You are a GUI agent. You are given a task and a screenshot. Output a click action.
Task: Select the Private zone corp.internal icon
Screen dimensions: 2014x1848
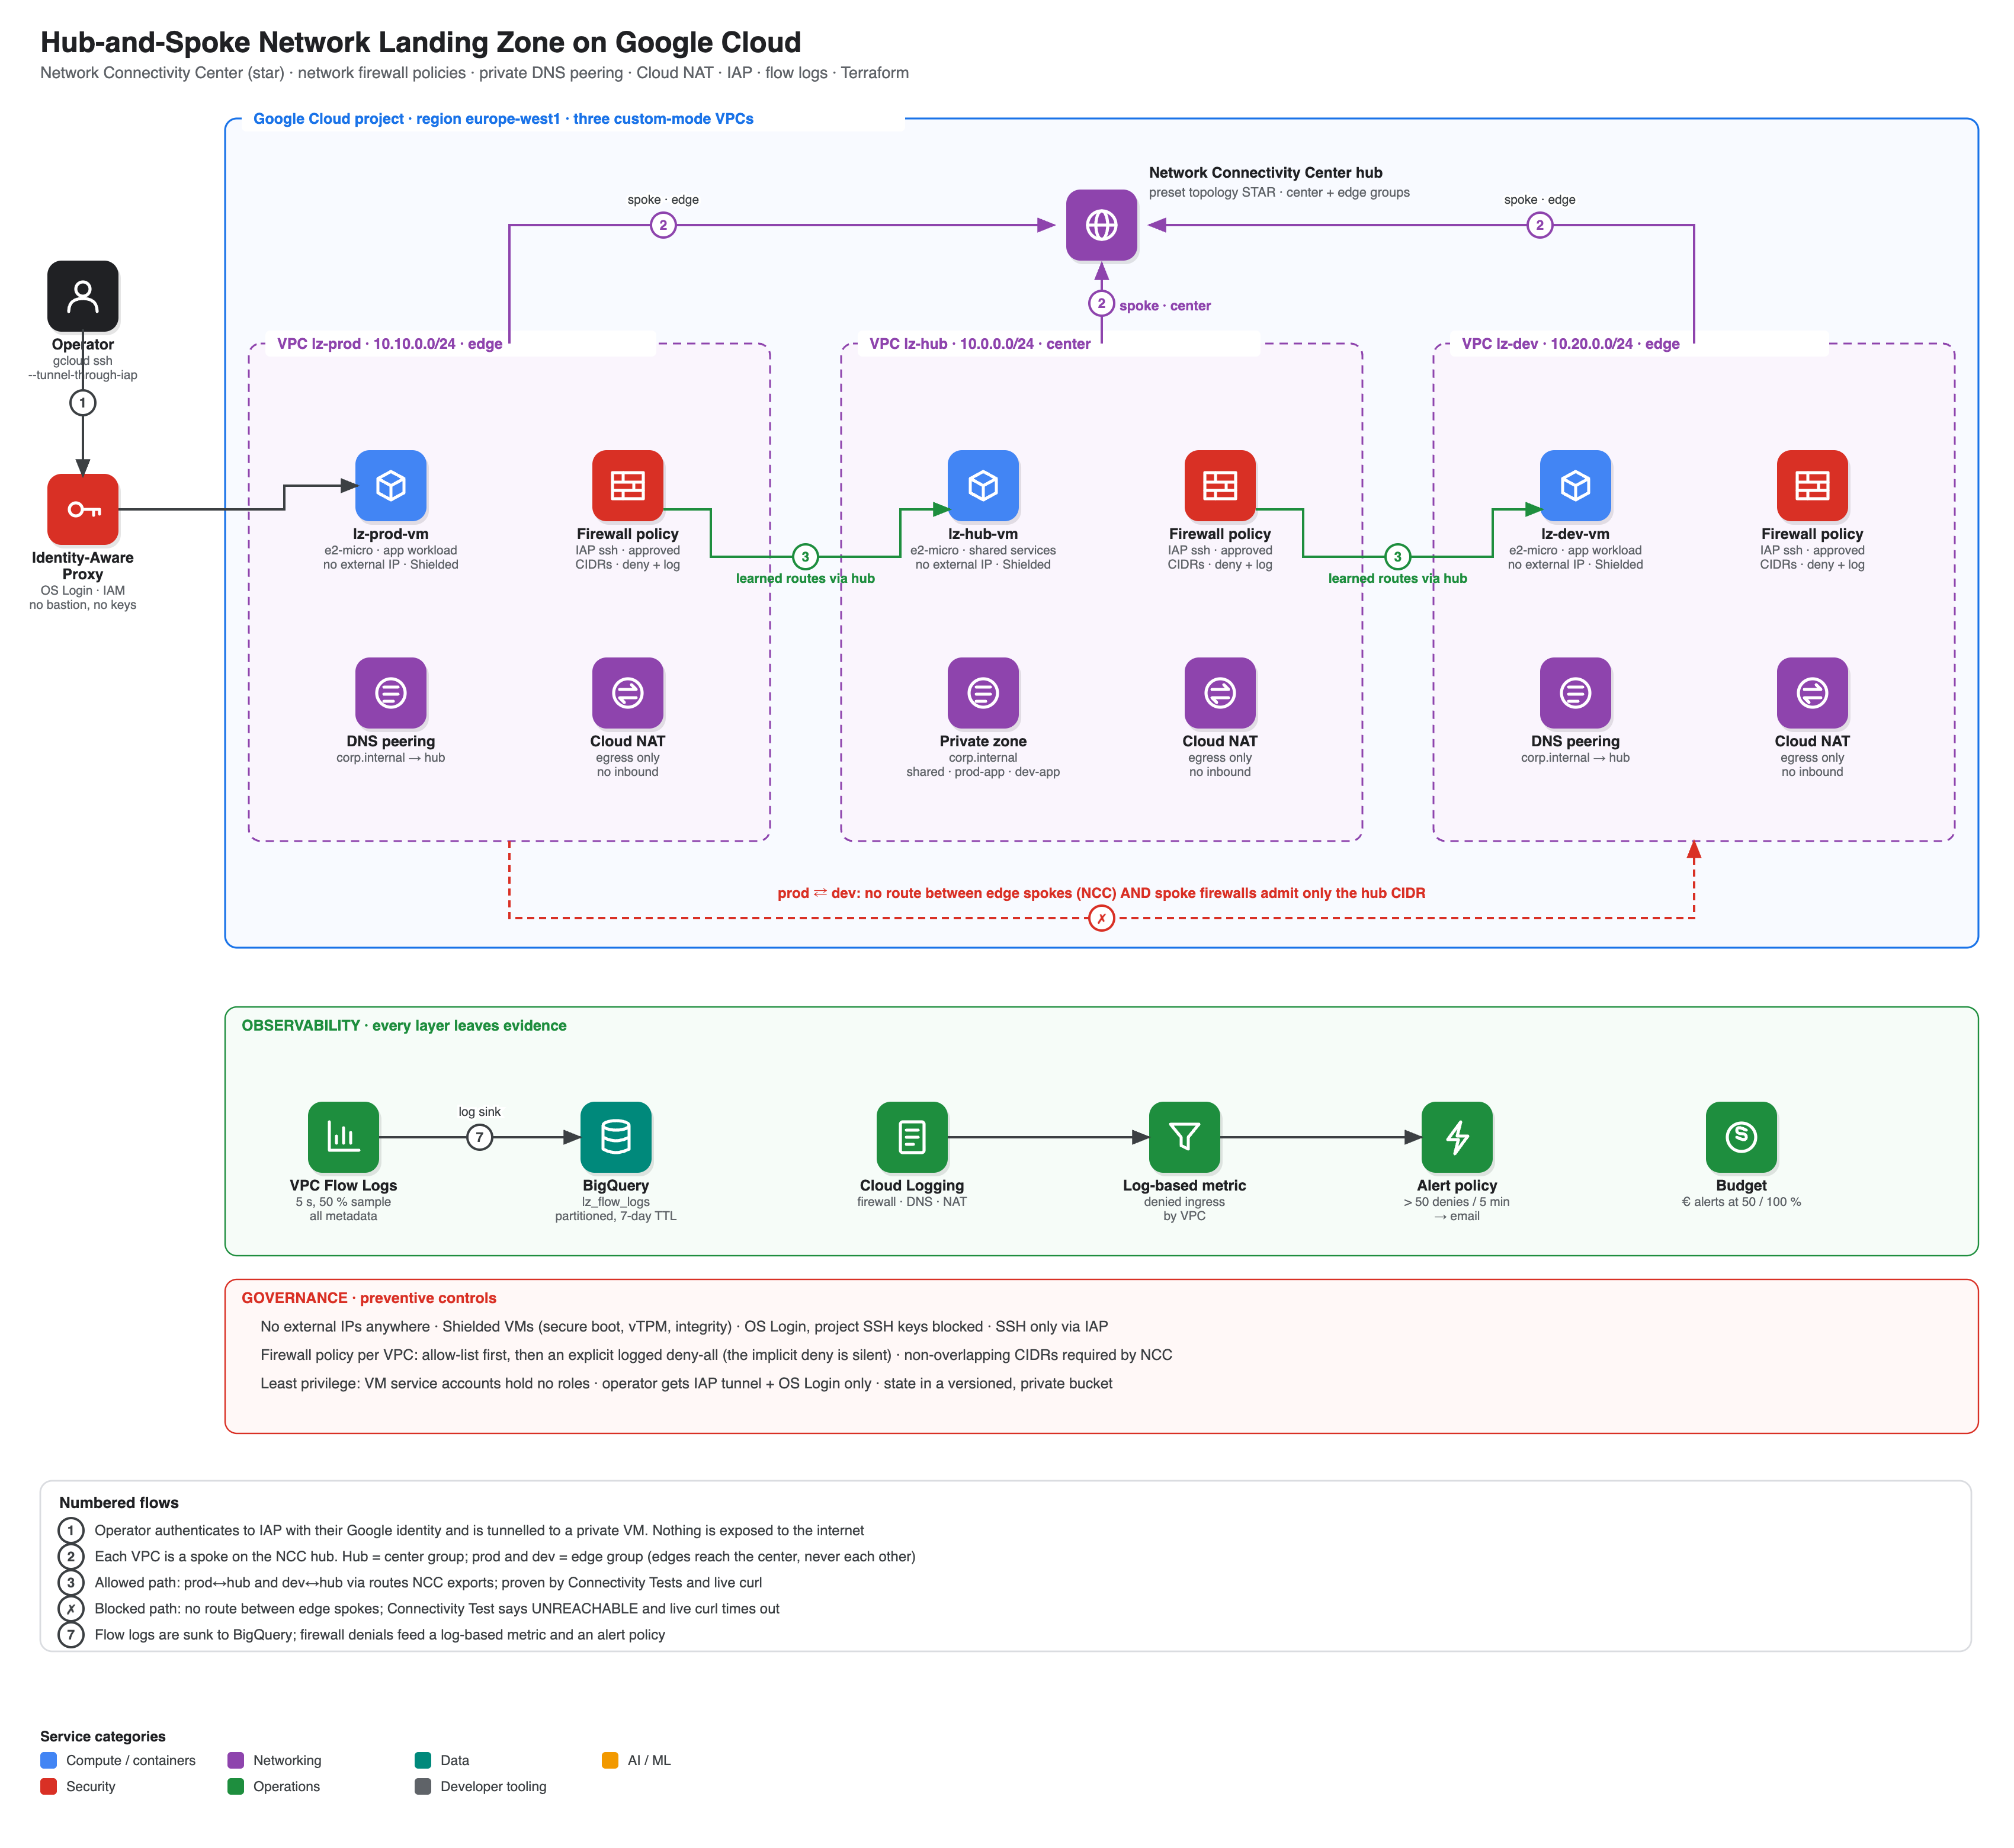(x=983, y=693)
